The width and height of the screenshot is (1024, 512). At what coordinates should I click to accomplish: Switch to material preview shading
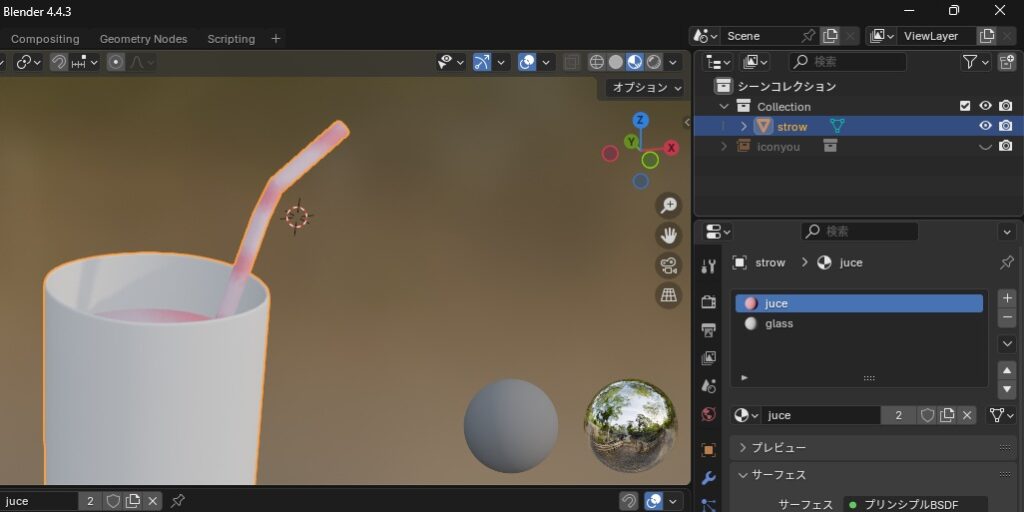coord(635,62)
